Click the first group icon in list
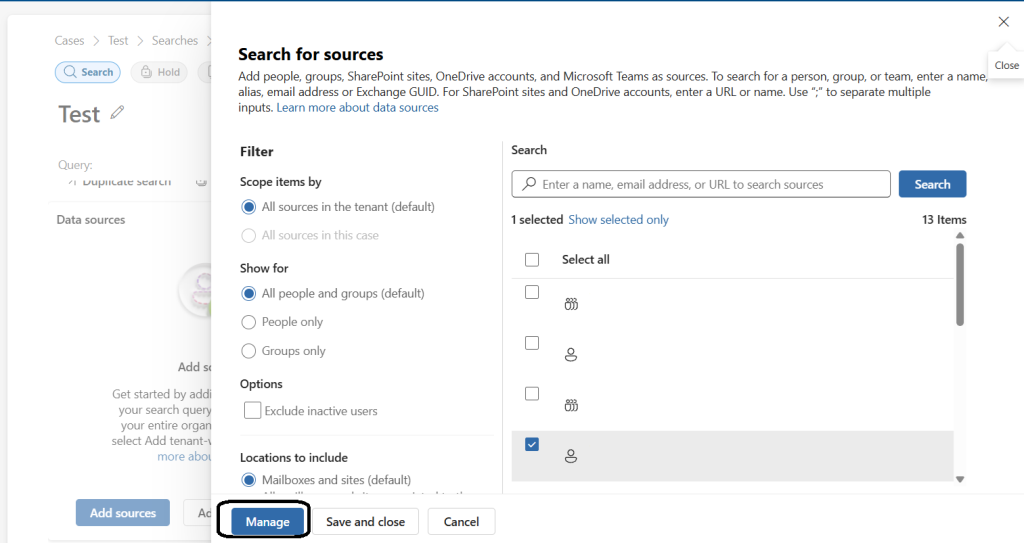1024x543 pixels. pyautogui.click(x=571, y=304)
